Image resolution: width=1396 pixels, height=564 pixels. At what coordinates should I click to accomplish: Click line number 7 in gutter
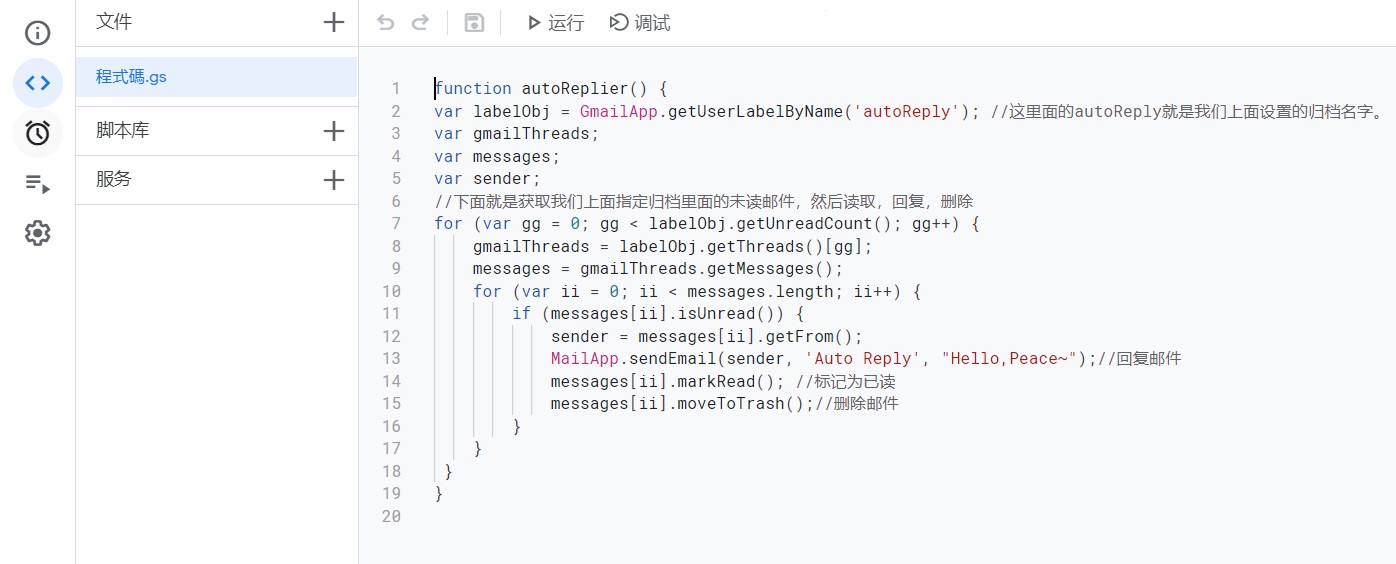click(396, 223)
